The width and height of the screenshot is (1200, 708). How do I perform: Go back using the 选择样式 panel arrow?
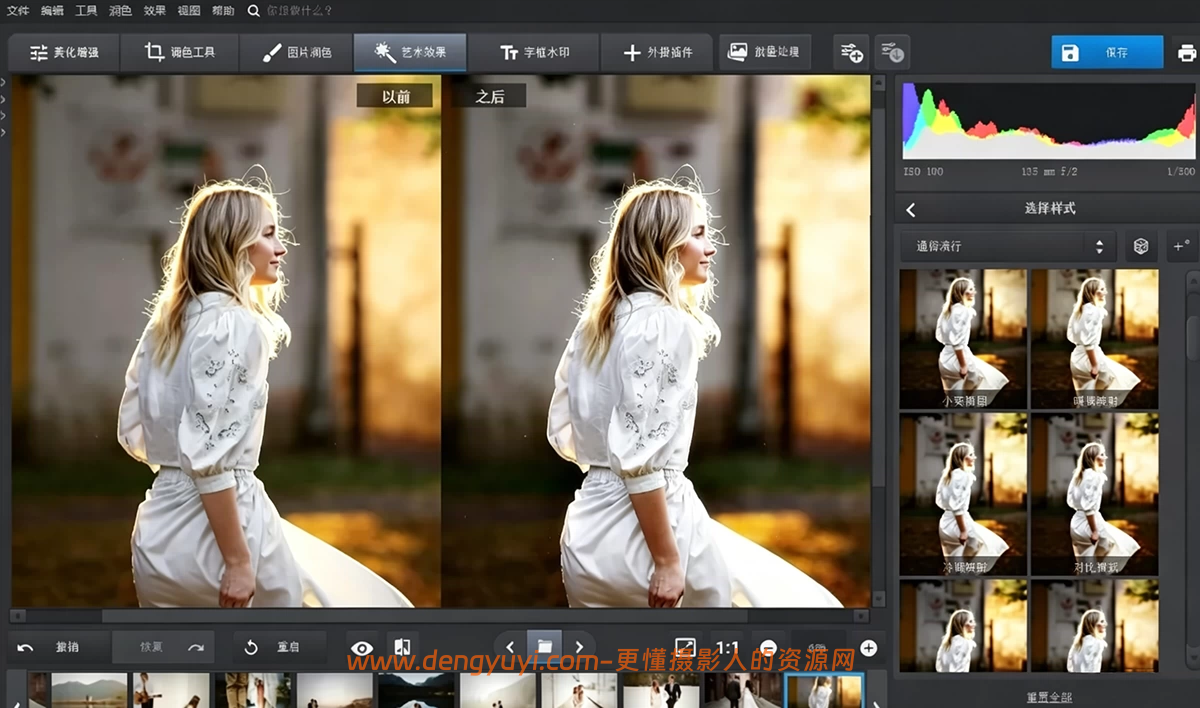click(x=910, y=210)
